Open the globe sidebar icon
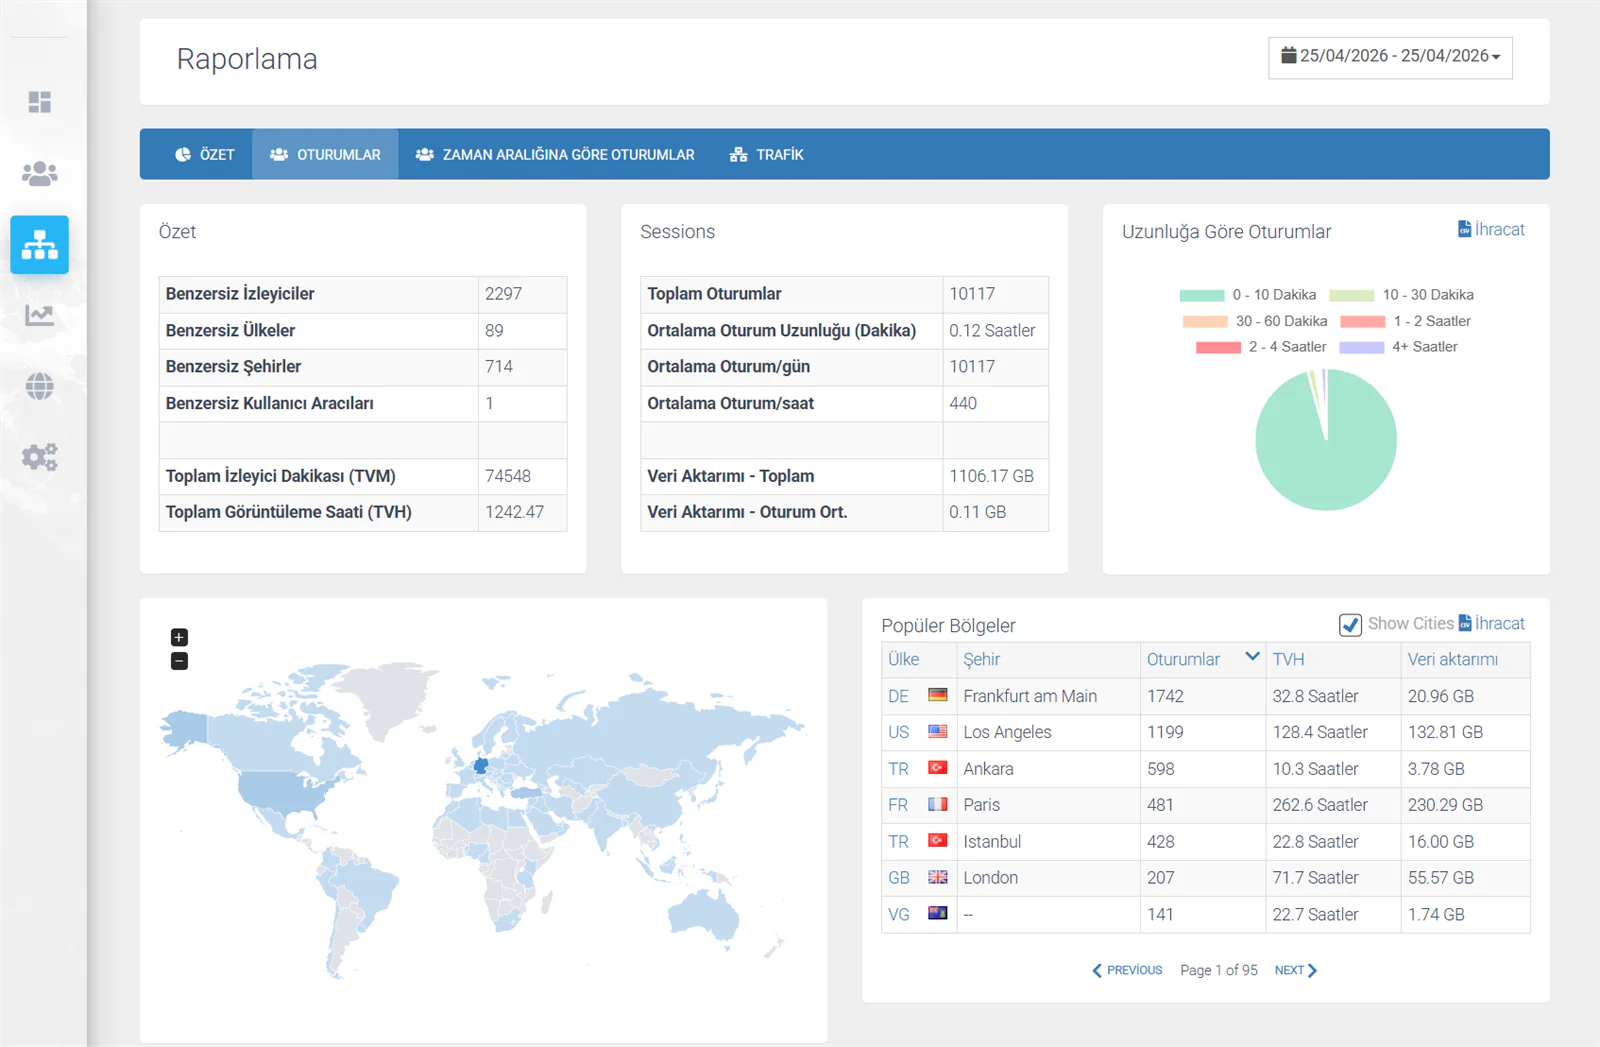 point(40,387)
